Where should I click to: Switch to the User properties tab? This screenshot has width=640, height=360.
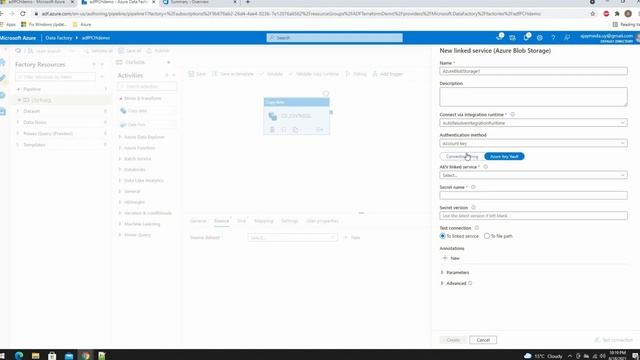pos(322,221)
